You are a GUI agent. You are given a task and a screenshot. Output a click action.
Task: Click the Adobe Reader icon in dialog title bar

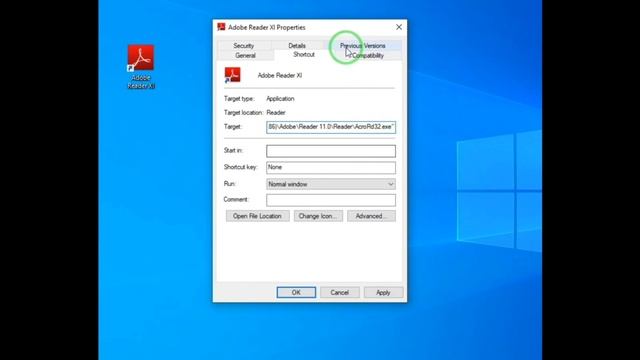point(221,27)
